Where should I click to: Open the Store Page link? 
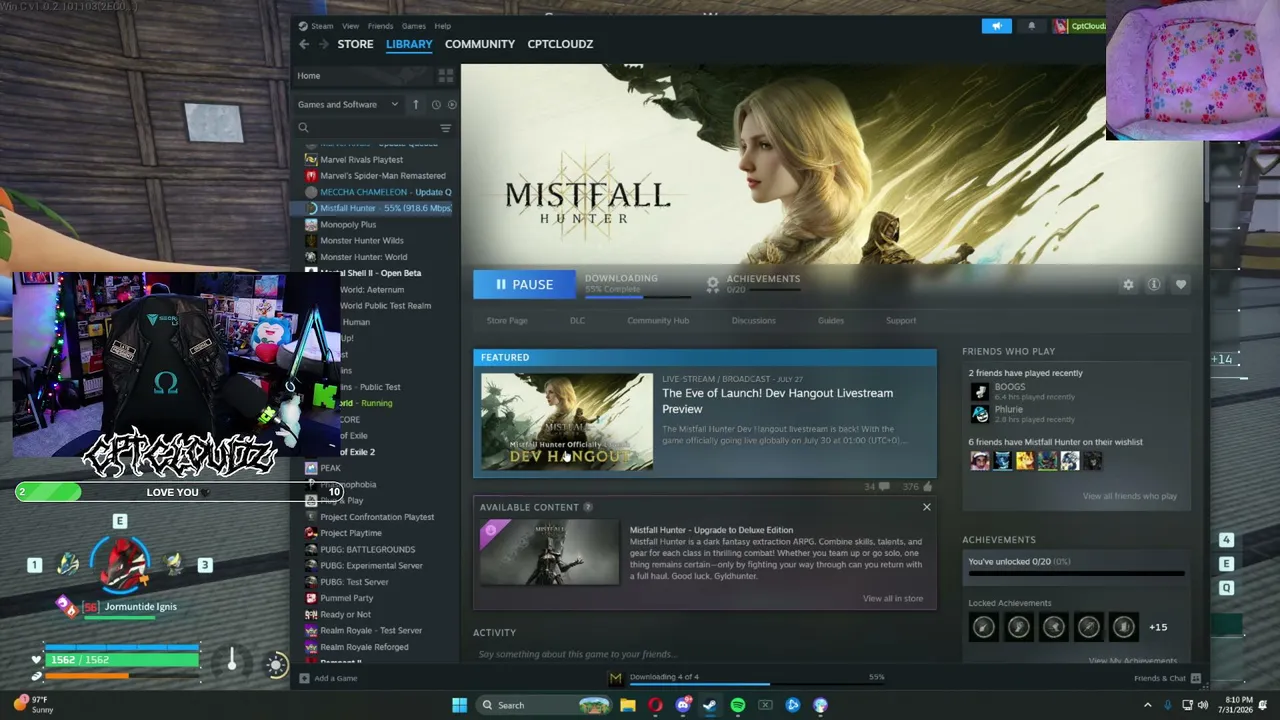tap(507, 321)
